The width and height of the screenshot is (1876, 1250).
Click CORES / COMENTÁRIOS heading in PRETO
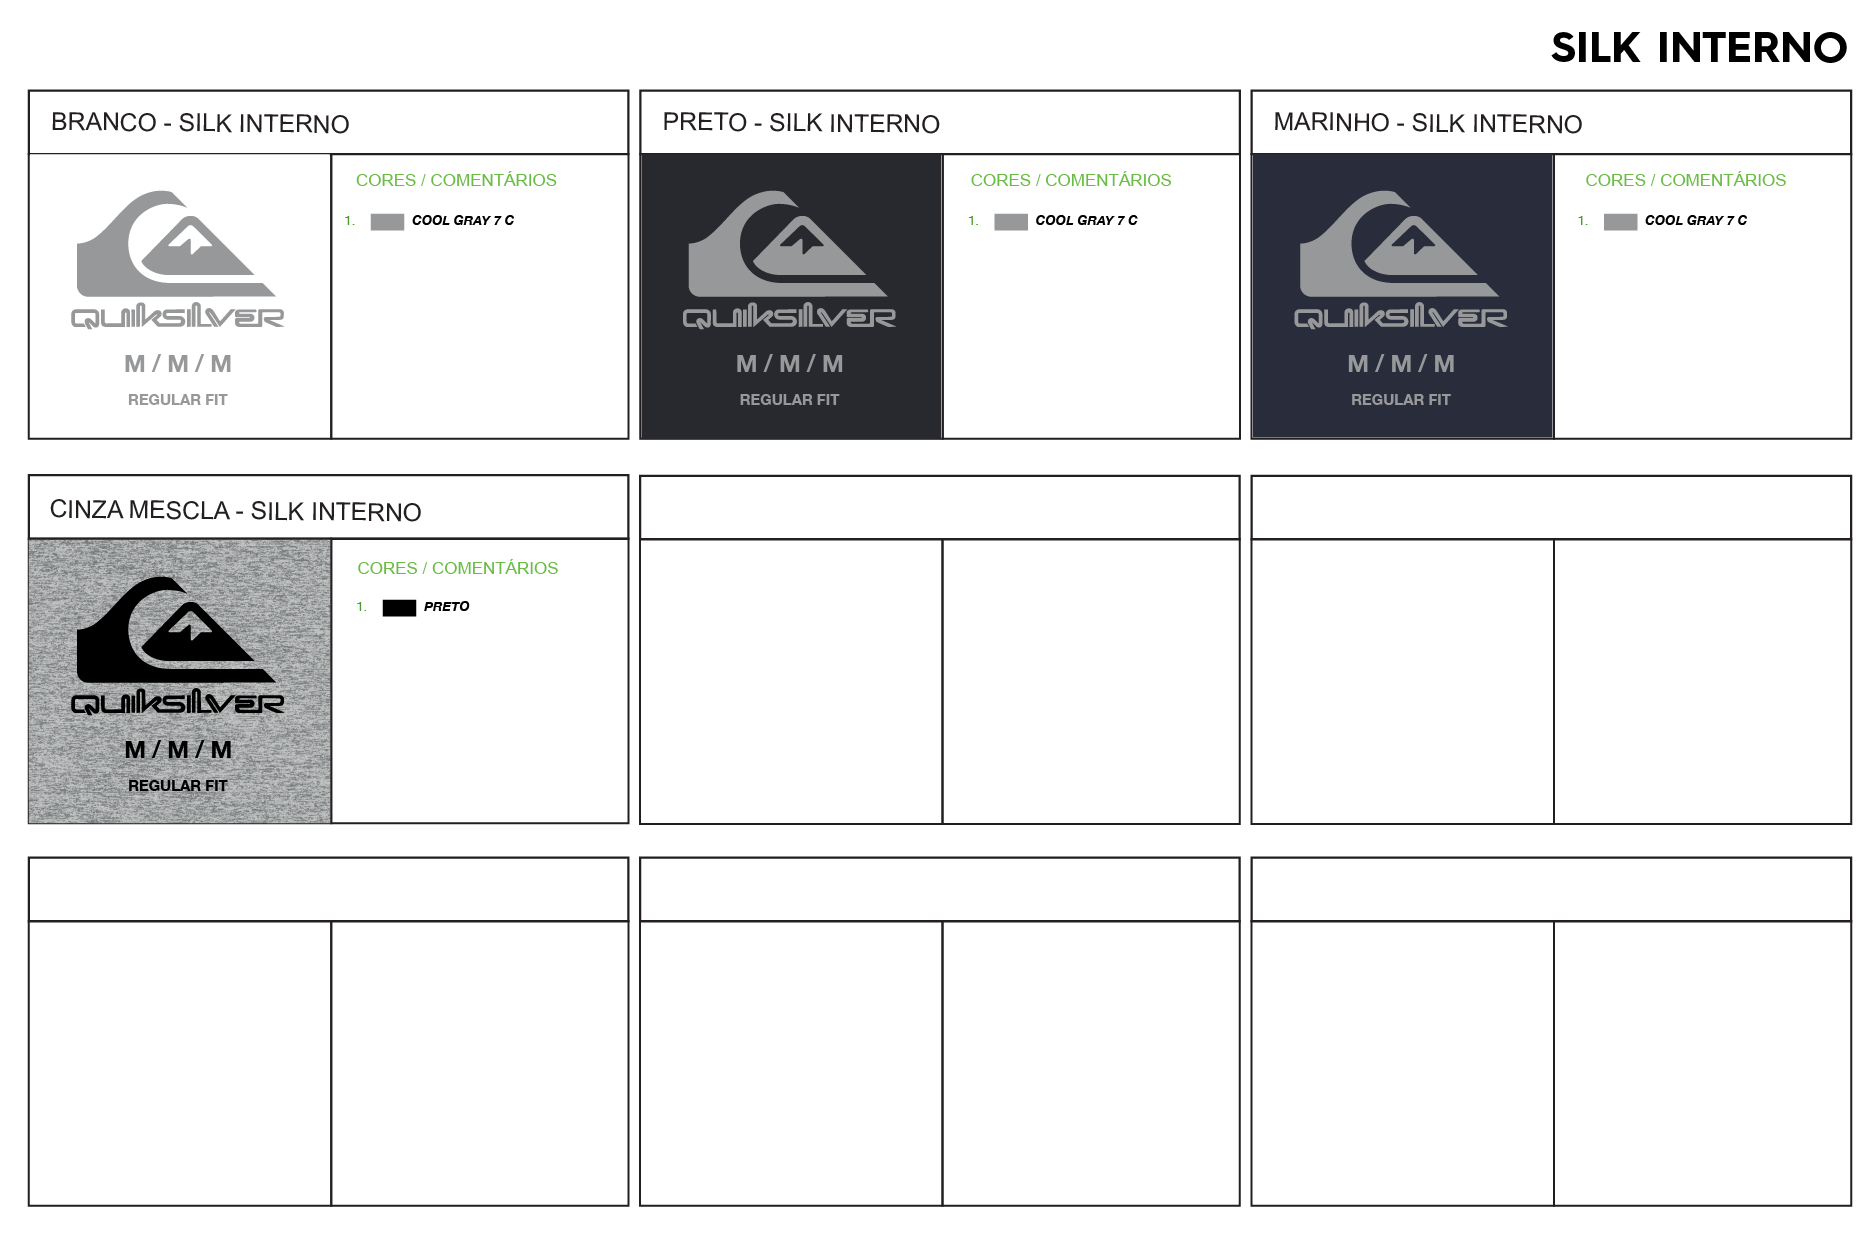[1071, 180]
